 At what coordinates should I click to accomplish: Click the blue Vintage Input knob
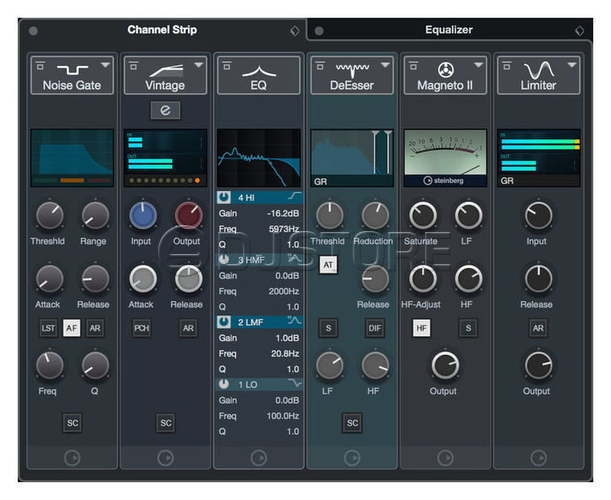[x=143, y=215]
